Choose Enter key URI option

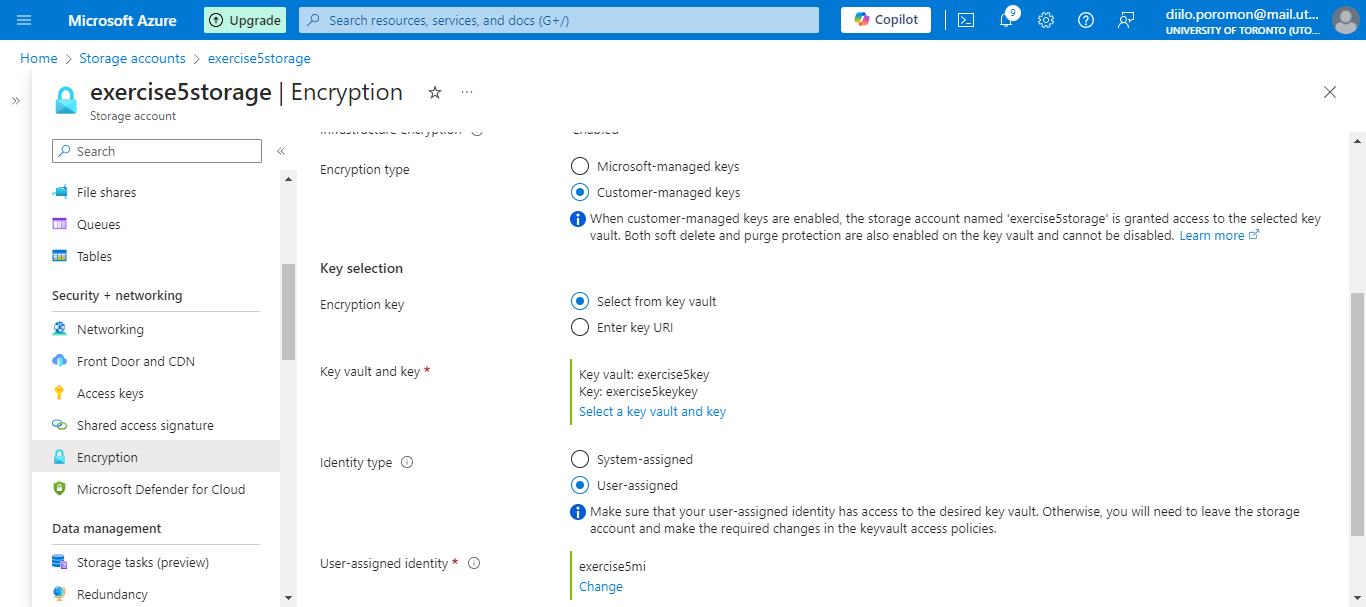coord(580,326)
